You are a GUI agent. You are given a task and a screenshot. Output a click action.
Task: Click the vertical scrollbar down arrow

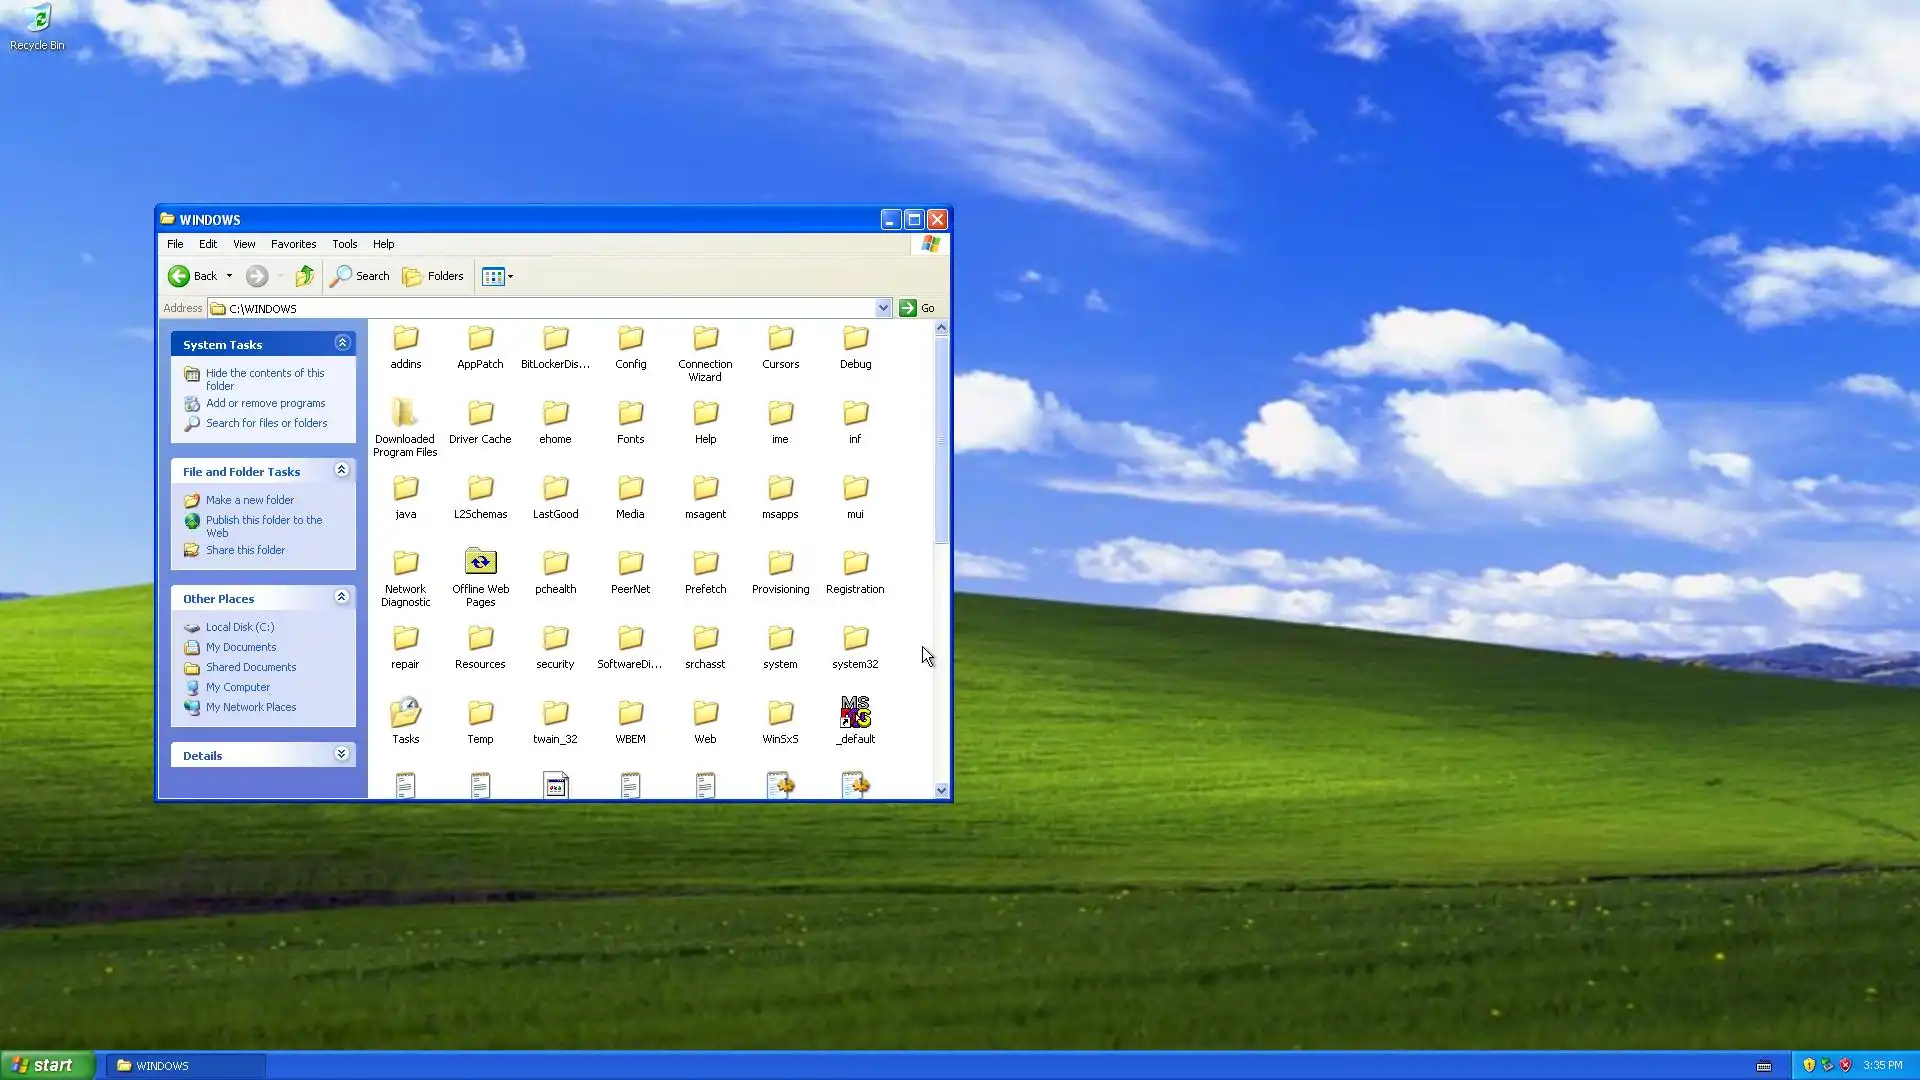pos(941,790)
